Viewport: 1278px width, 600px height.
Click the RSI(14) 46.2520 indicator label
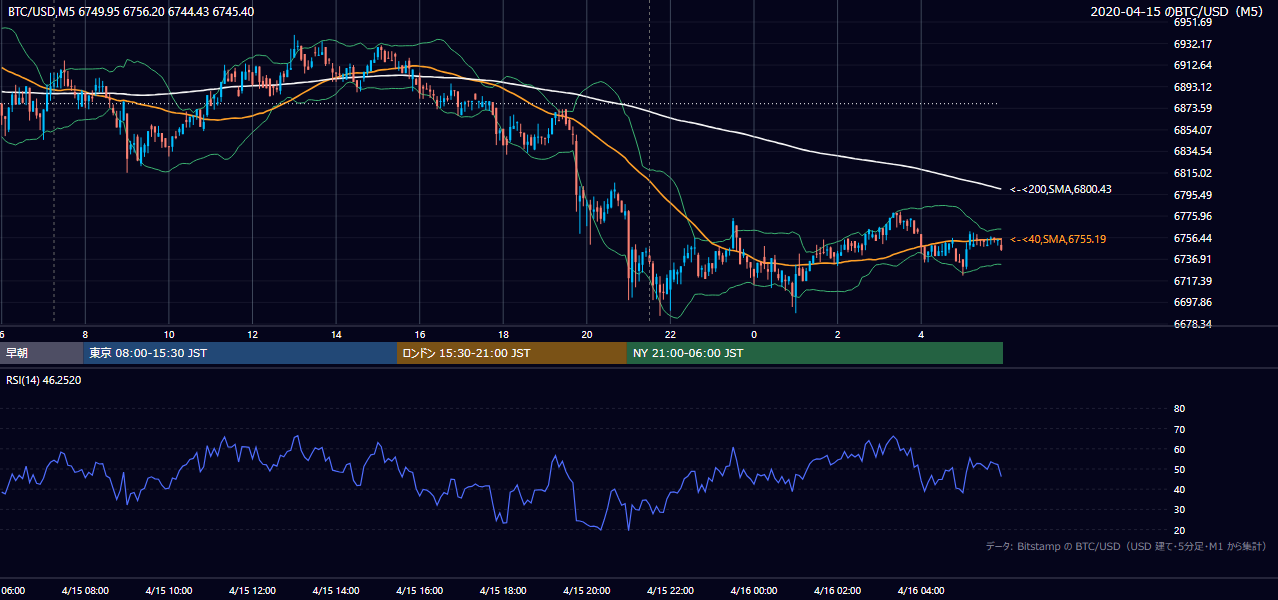click(44, 380)
